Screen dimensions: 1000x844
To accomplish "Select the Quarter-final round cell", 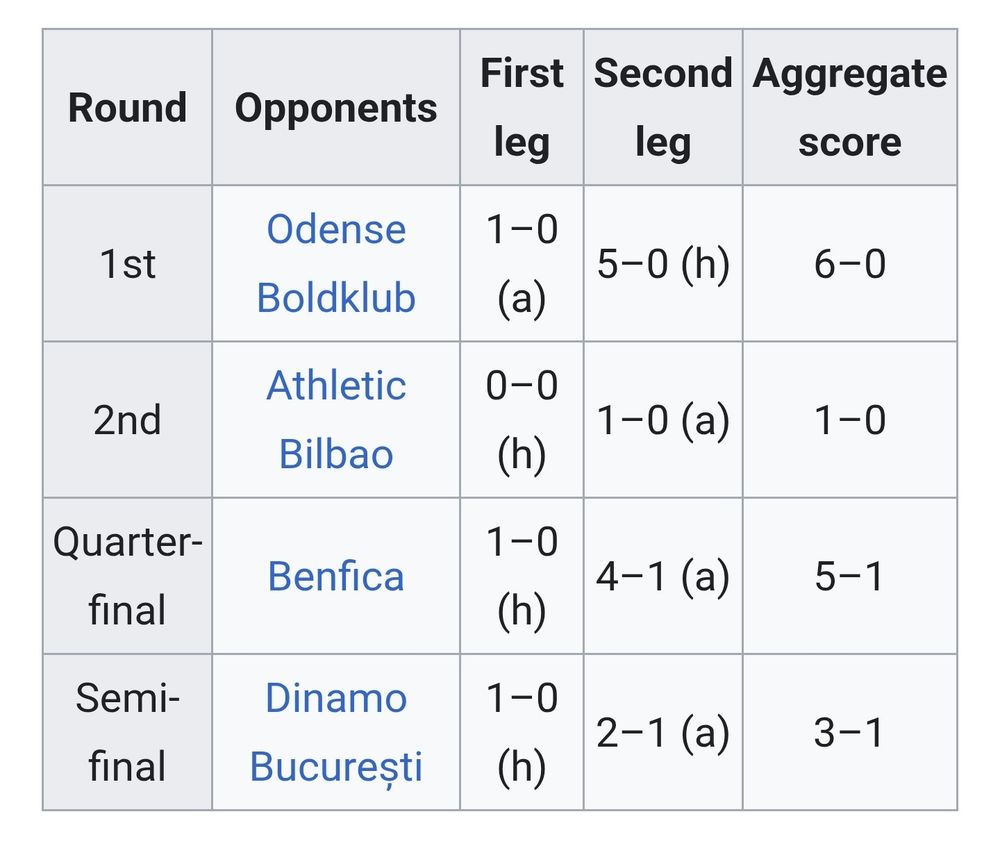I will [x=128, y=576].
